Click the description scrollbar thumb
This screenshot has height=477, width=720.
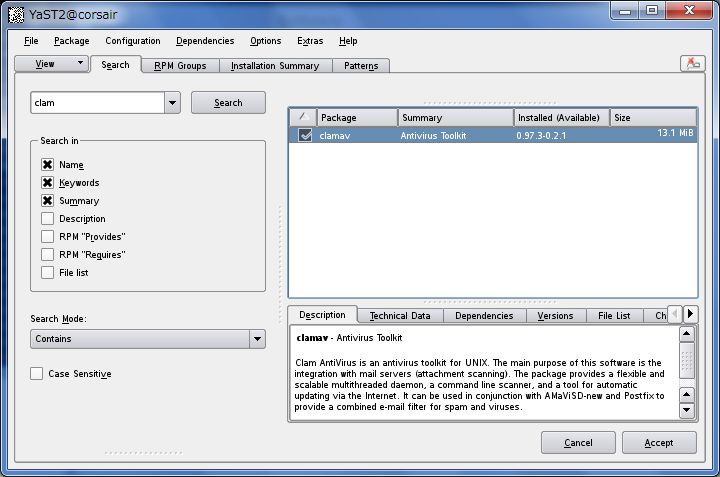[686, 360]
